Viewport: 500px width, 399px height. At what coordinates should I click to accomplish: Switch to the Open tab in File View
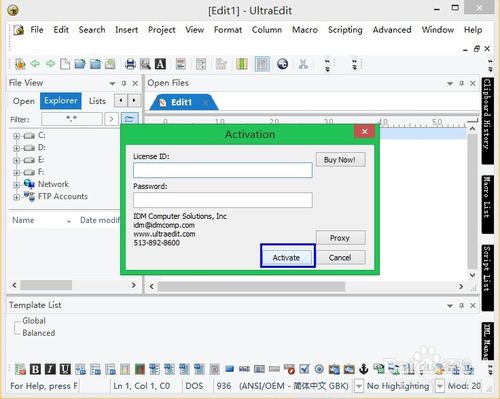click(24, 101)
